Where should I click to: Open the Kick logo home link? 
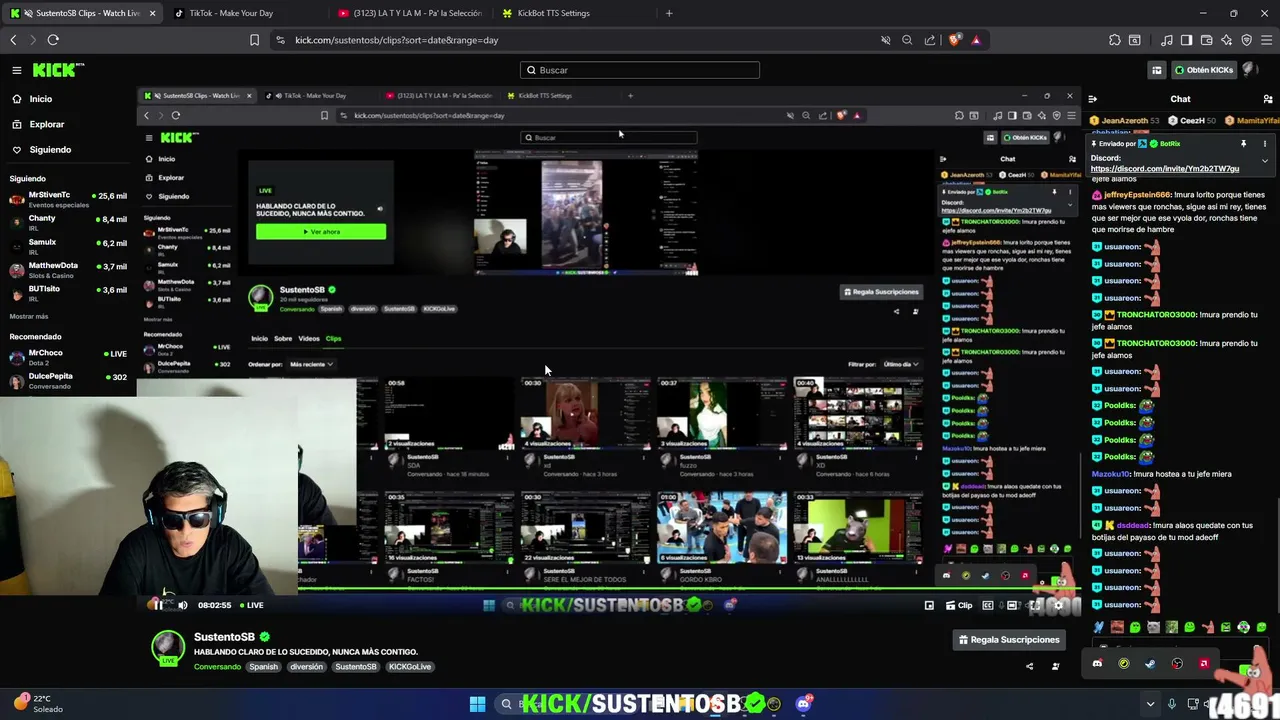click(58, 70)
